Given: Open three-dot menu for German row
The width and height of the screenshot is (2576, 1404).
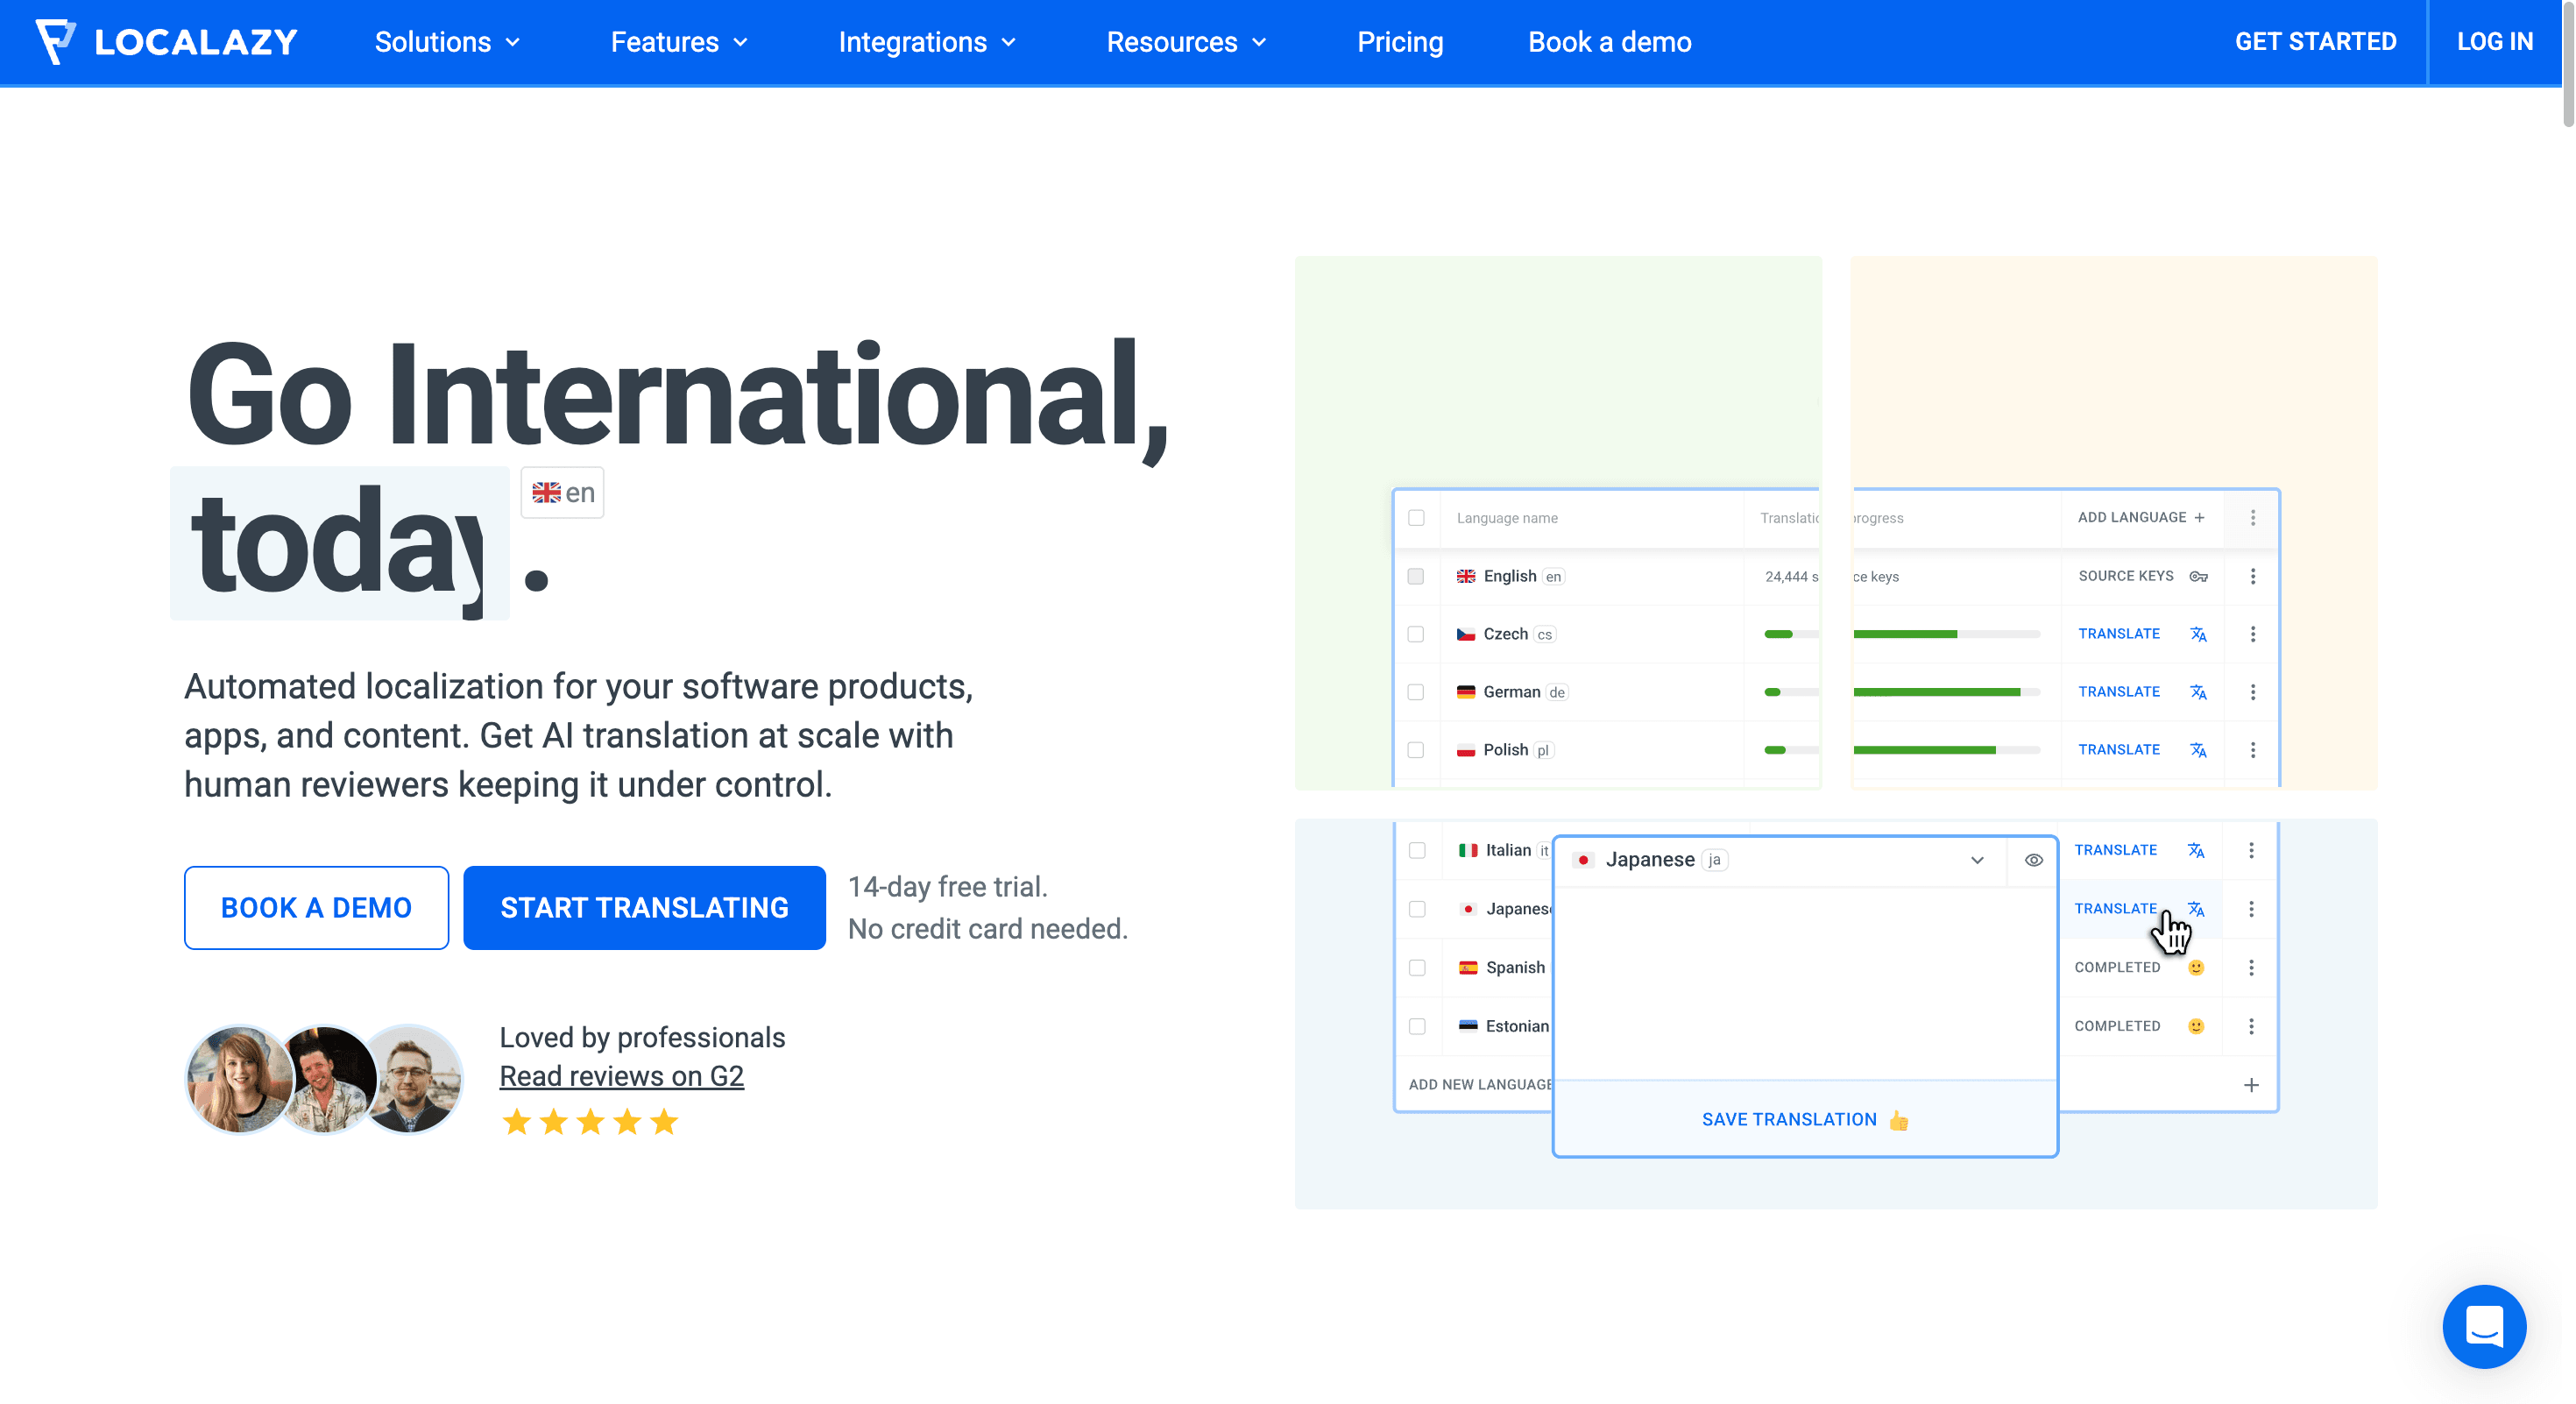Looking at the screenshot, I should pyautogui.click(x=2253, y=692).
